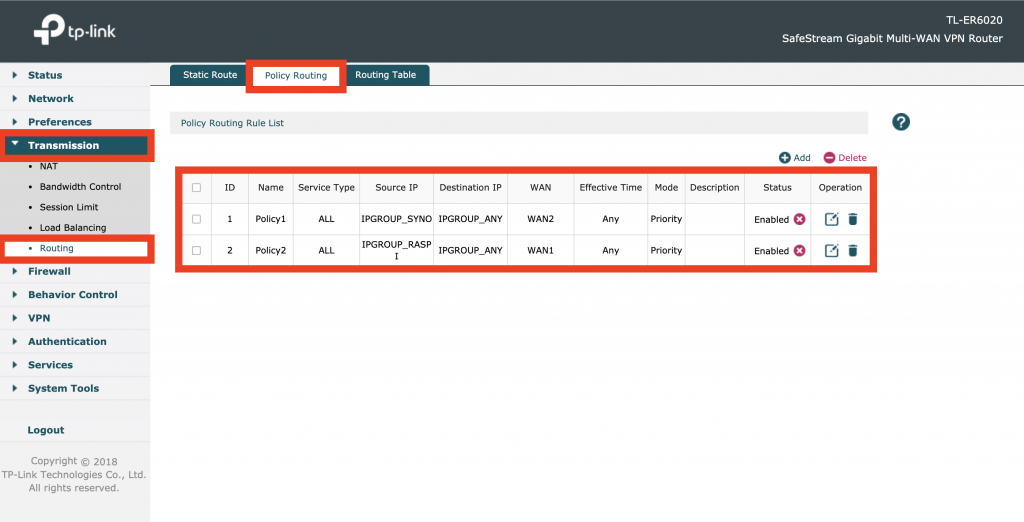
Task: Open the Routing Table tab
Action: point(385,75)
